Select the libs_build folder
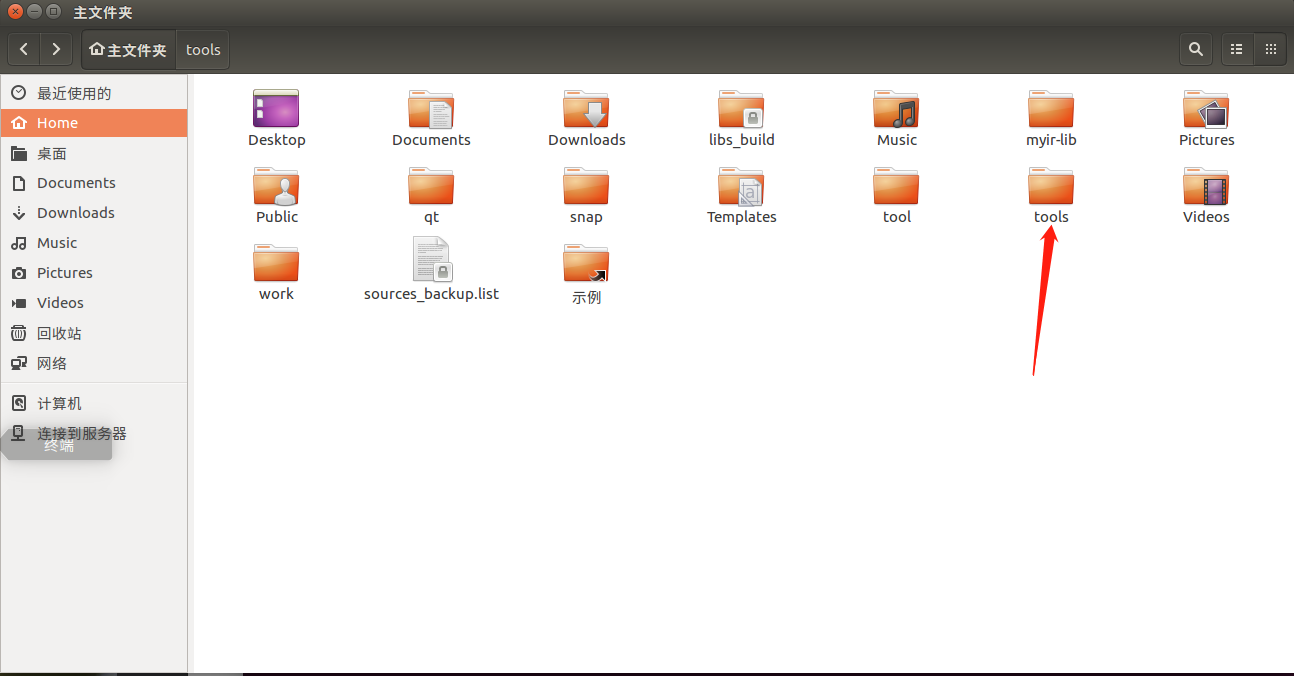The height and width of the screenshot is (676, 1294). pos(741,109)
